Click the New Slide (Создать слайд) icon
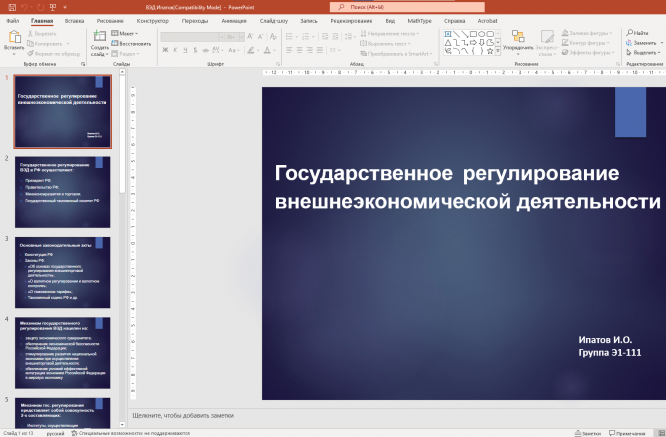This screenshot has width=666, height=437. pos(99,36)
